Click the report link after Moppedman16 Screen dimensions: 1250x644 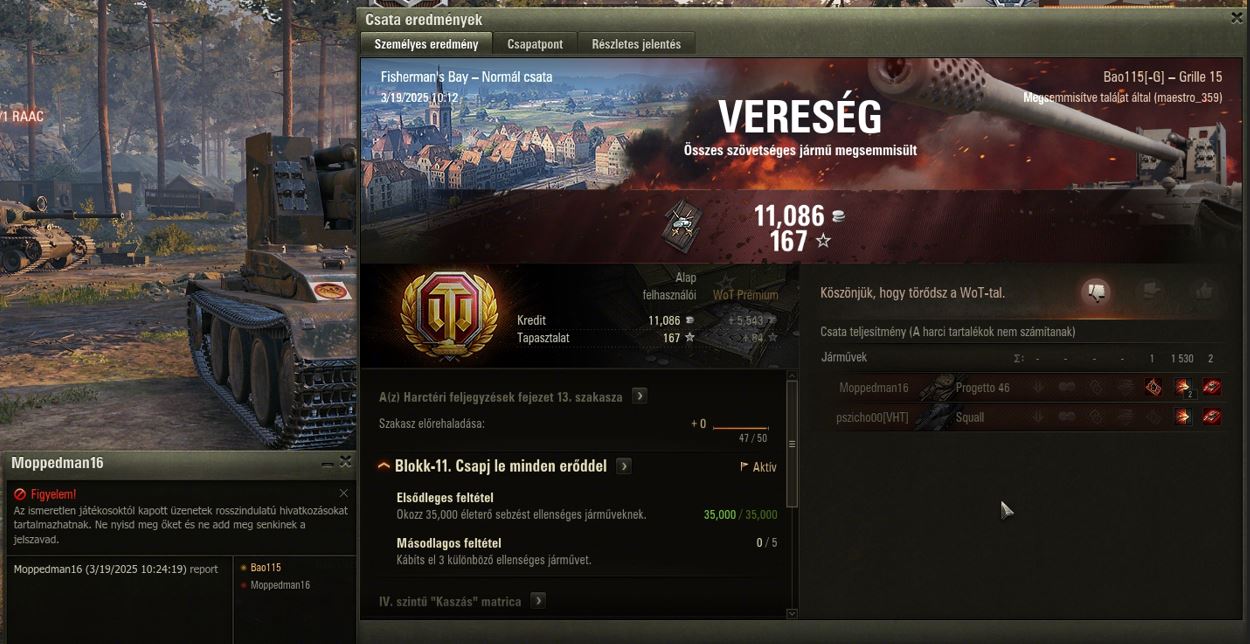point(204,569)
